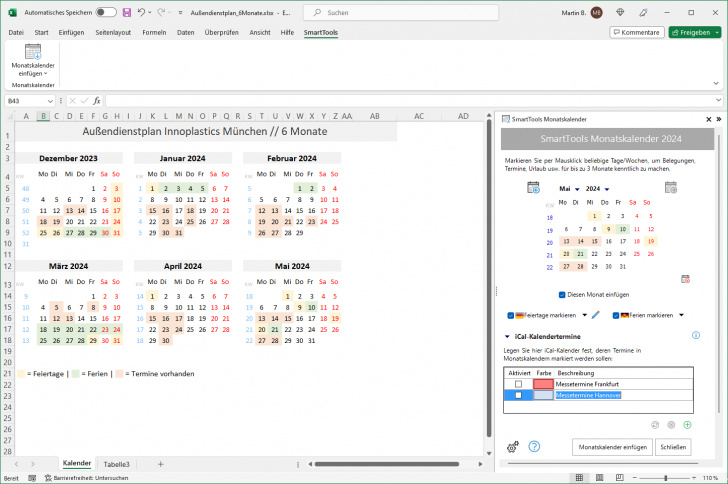Open the iCal info icon
The height and width of the screenshot is (484, 728).
695,336
